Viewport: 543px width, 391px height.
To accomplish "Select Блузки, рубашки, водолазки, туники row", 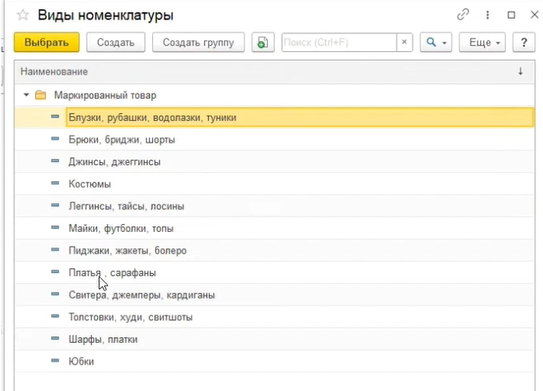I will coord(274,117).
